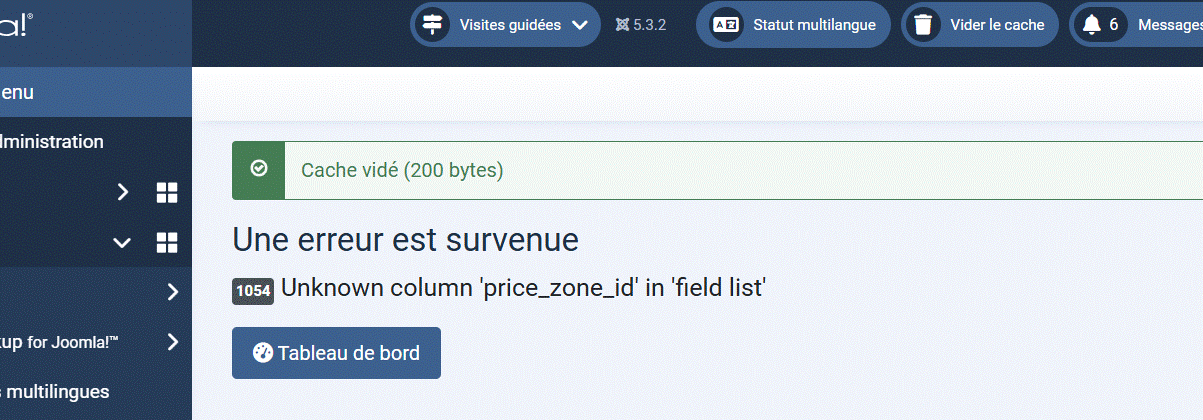Go to Tableau de bord
This screenshot has width=1203, height=420.
(x=336, y=353)
